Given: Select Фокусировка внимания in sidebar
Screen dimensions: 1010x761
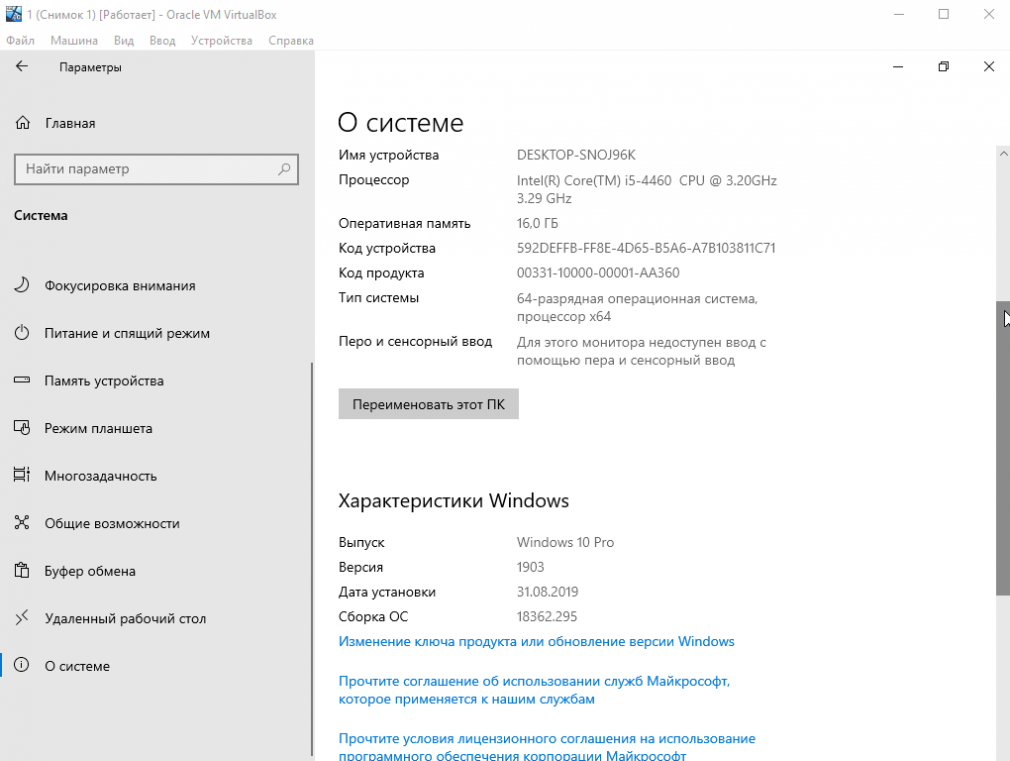Looking at the screenshot, I should coord(120,285).
